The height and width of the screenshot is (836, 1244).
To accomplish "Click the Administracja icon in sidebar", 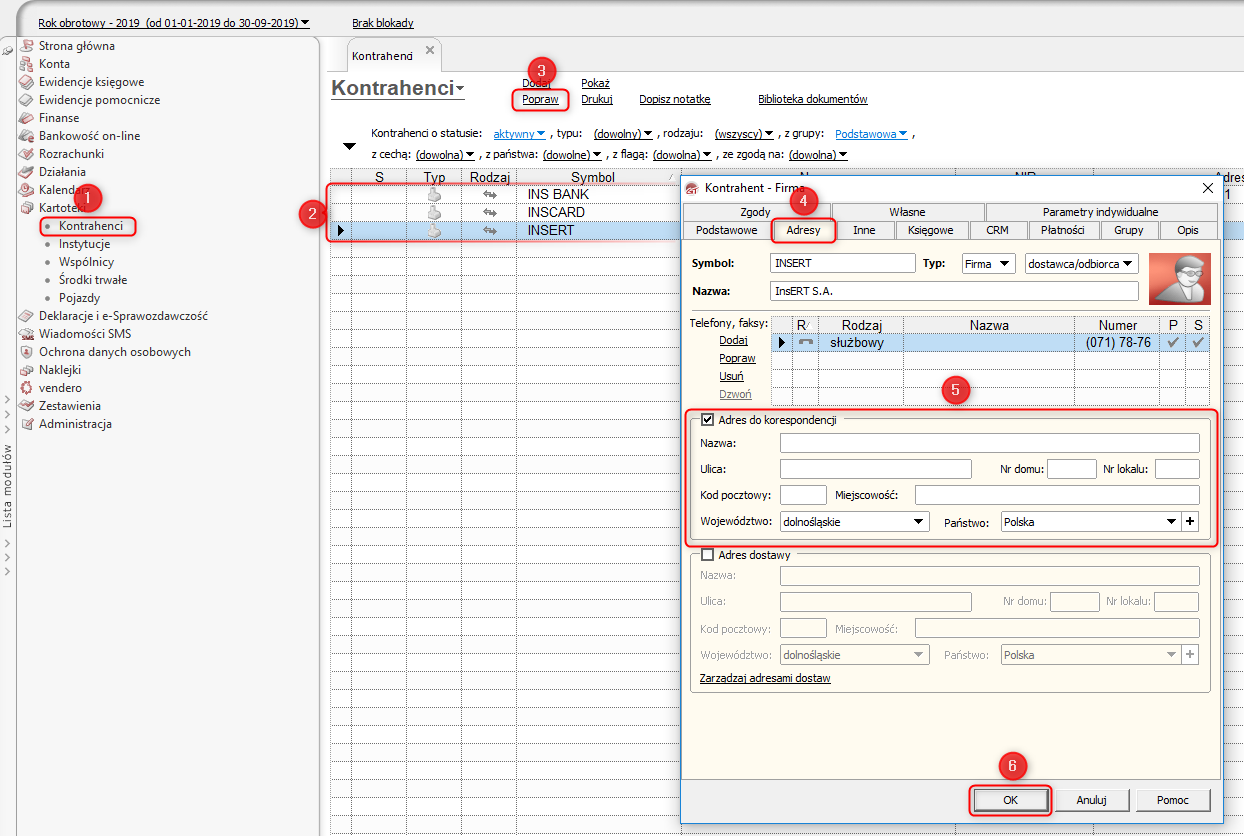I will pos(27,424).
